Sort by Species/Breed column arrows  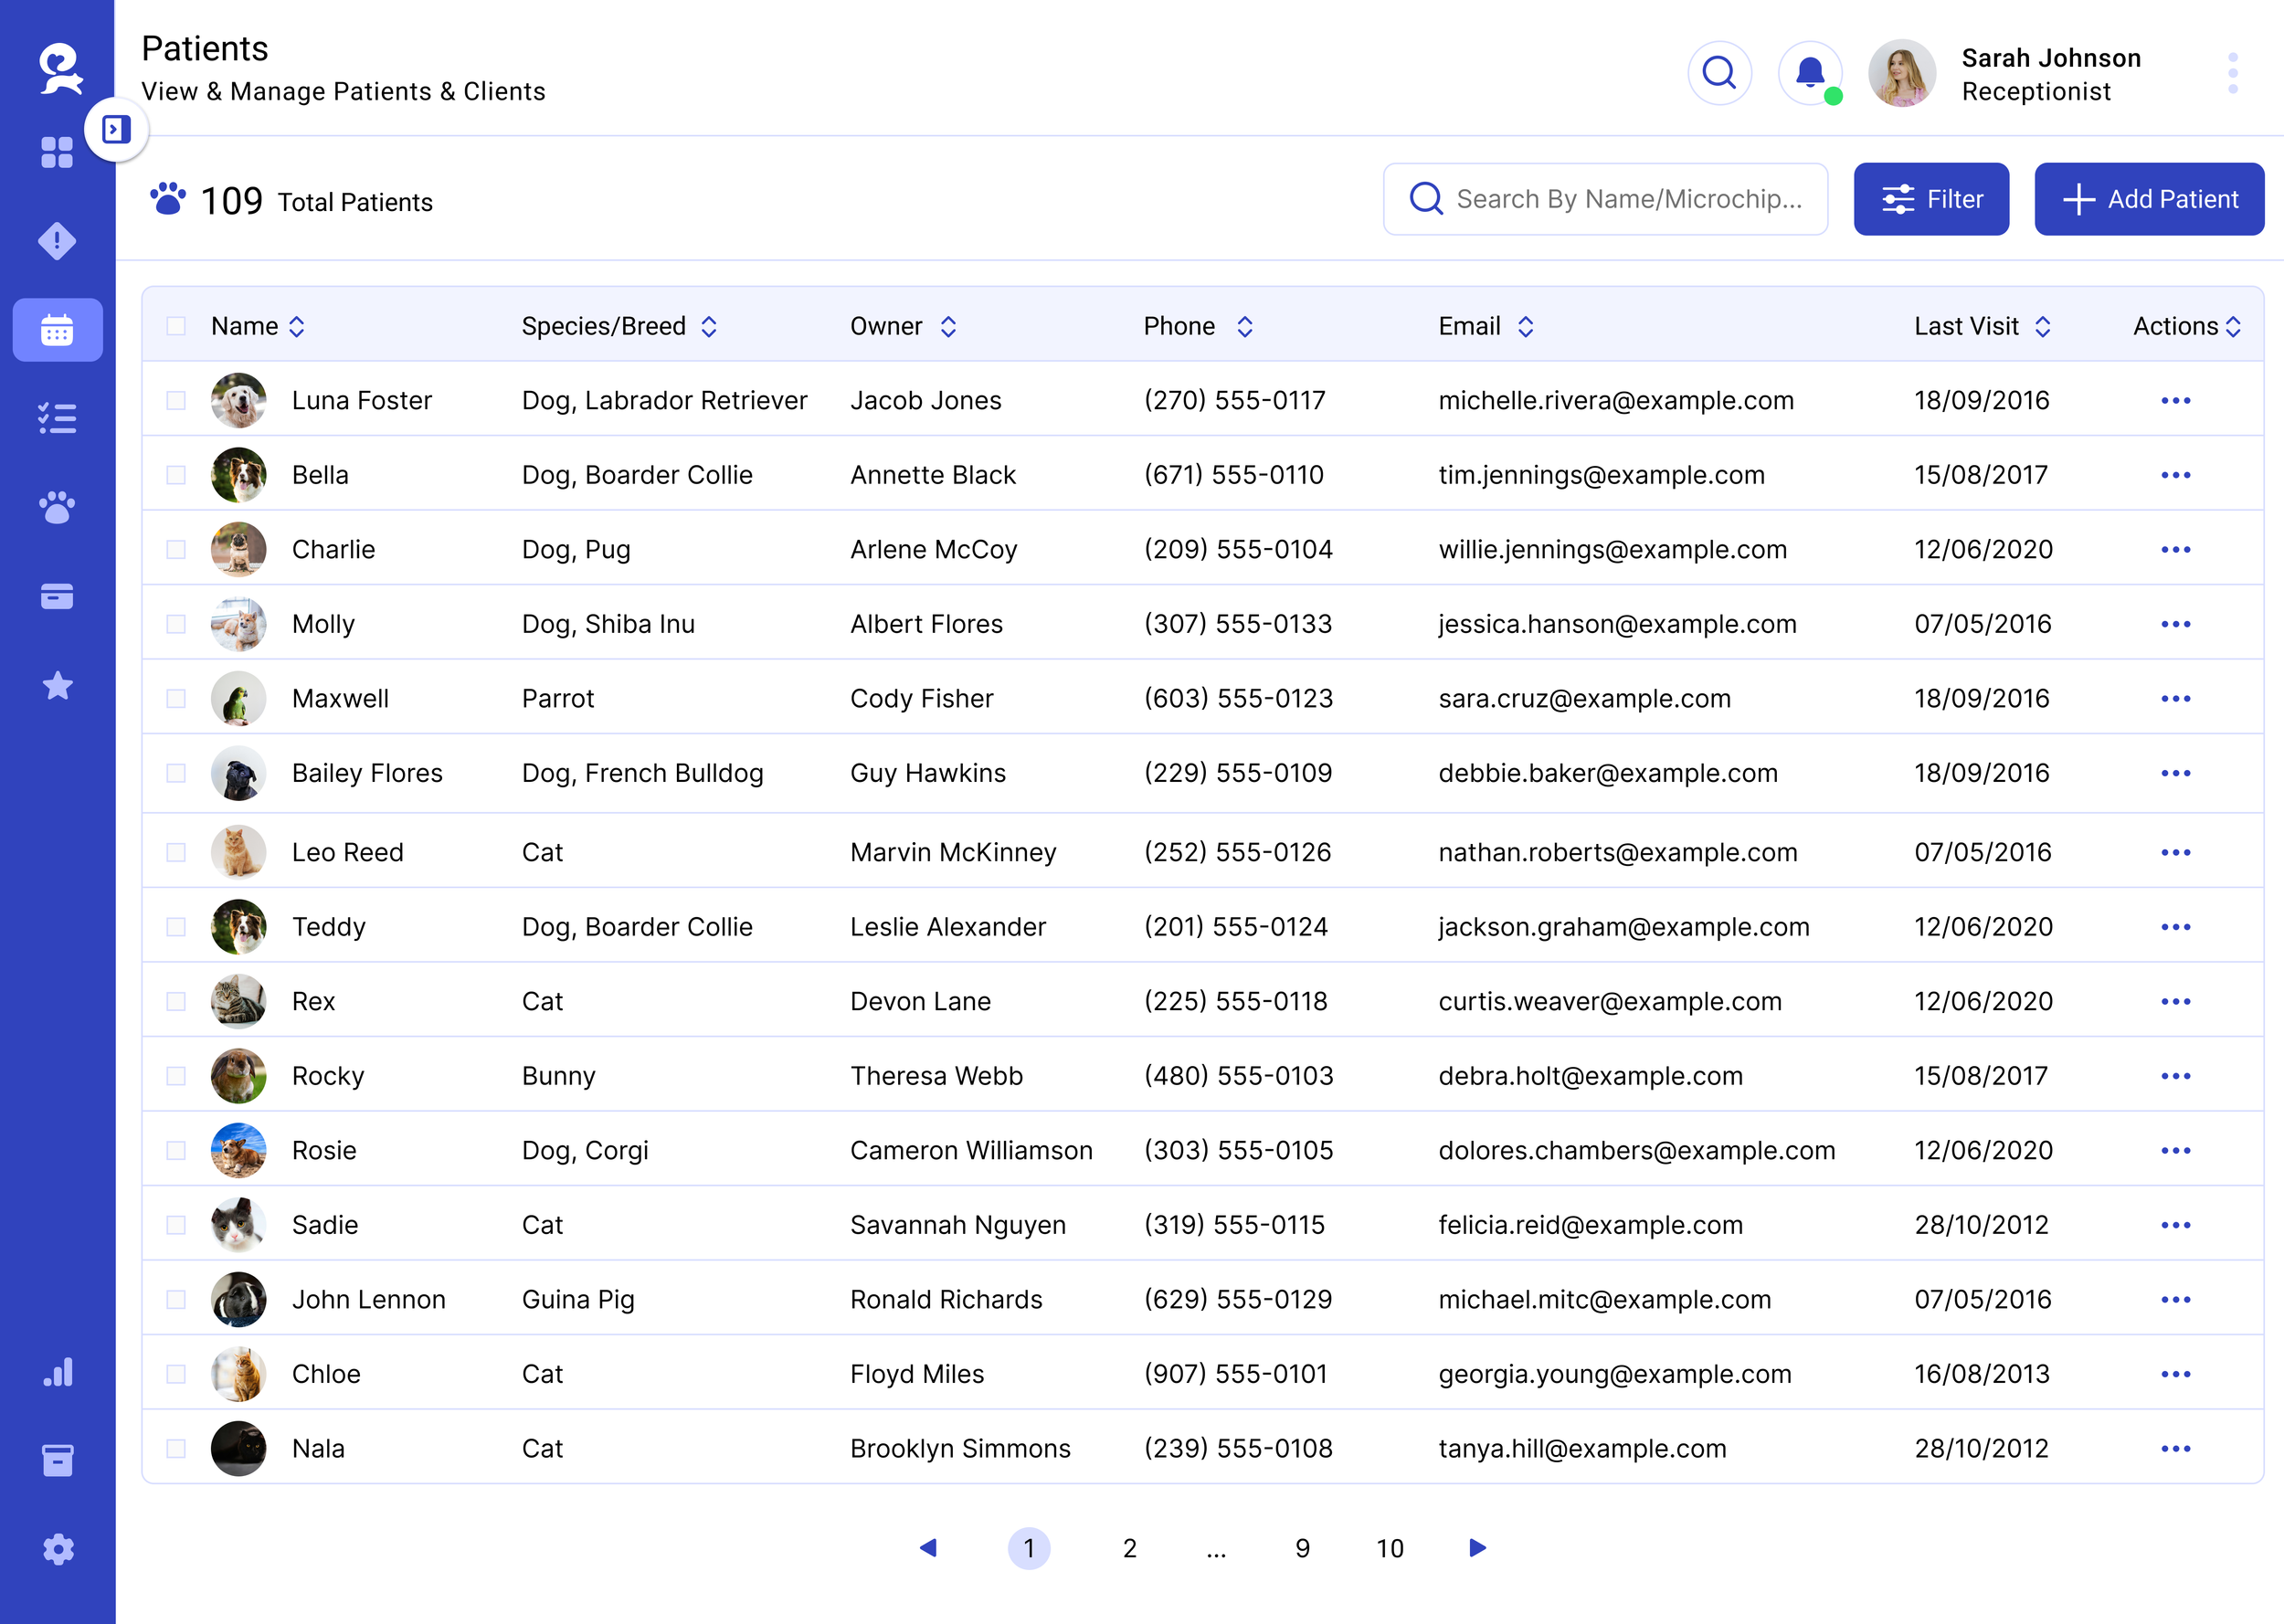(709, 327)
